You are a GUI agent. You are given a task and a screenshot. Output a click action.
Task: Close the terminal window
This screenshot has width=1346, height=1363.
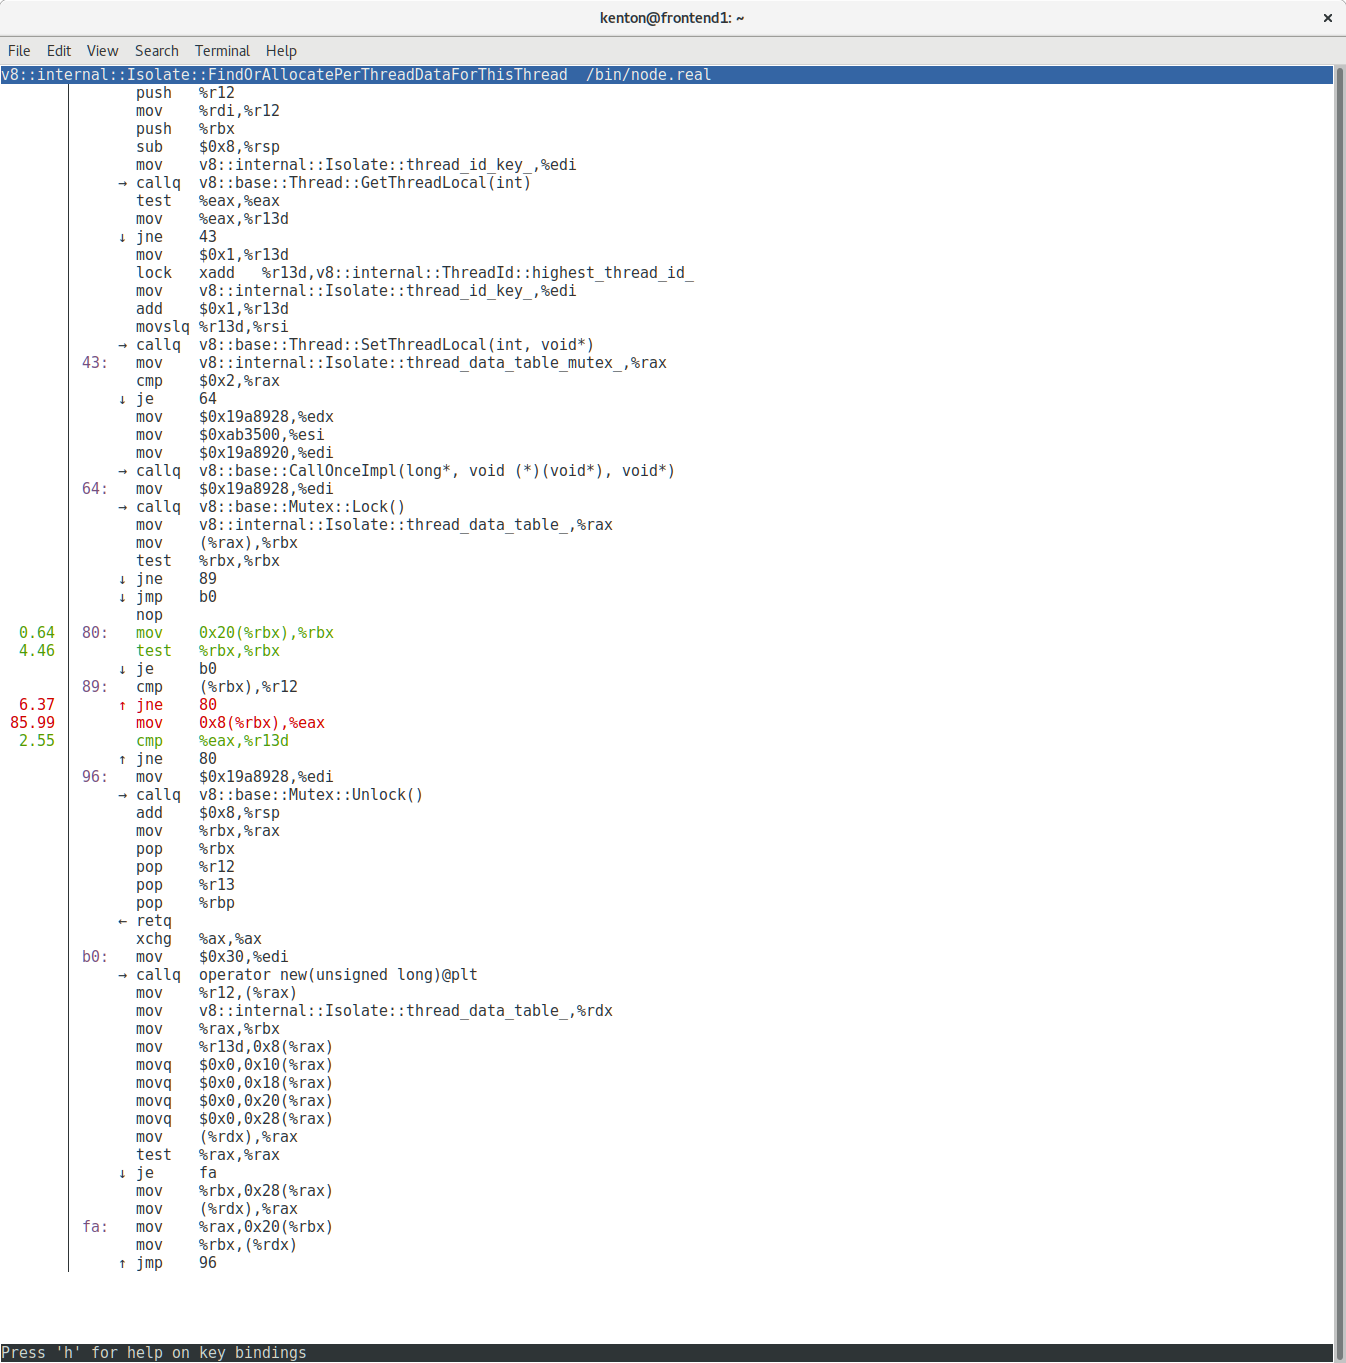[x=1328, y=18]
